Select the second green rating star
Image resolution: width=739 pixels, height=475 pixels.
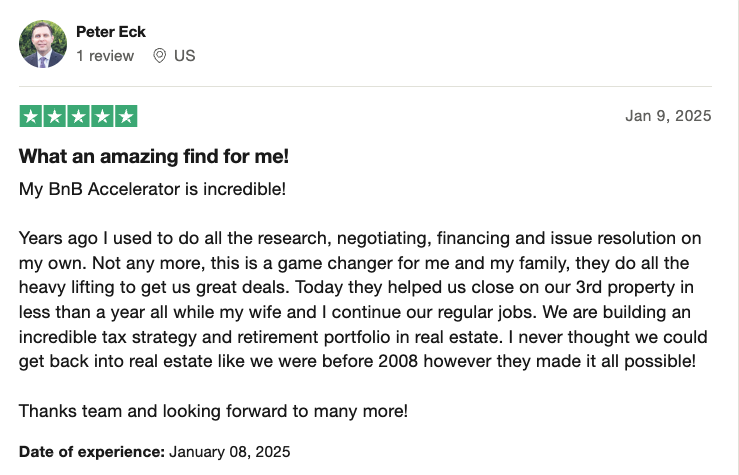click(54, 116)
